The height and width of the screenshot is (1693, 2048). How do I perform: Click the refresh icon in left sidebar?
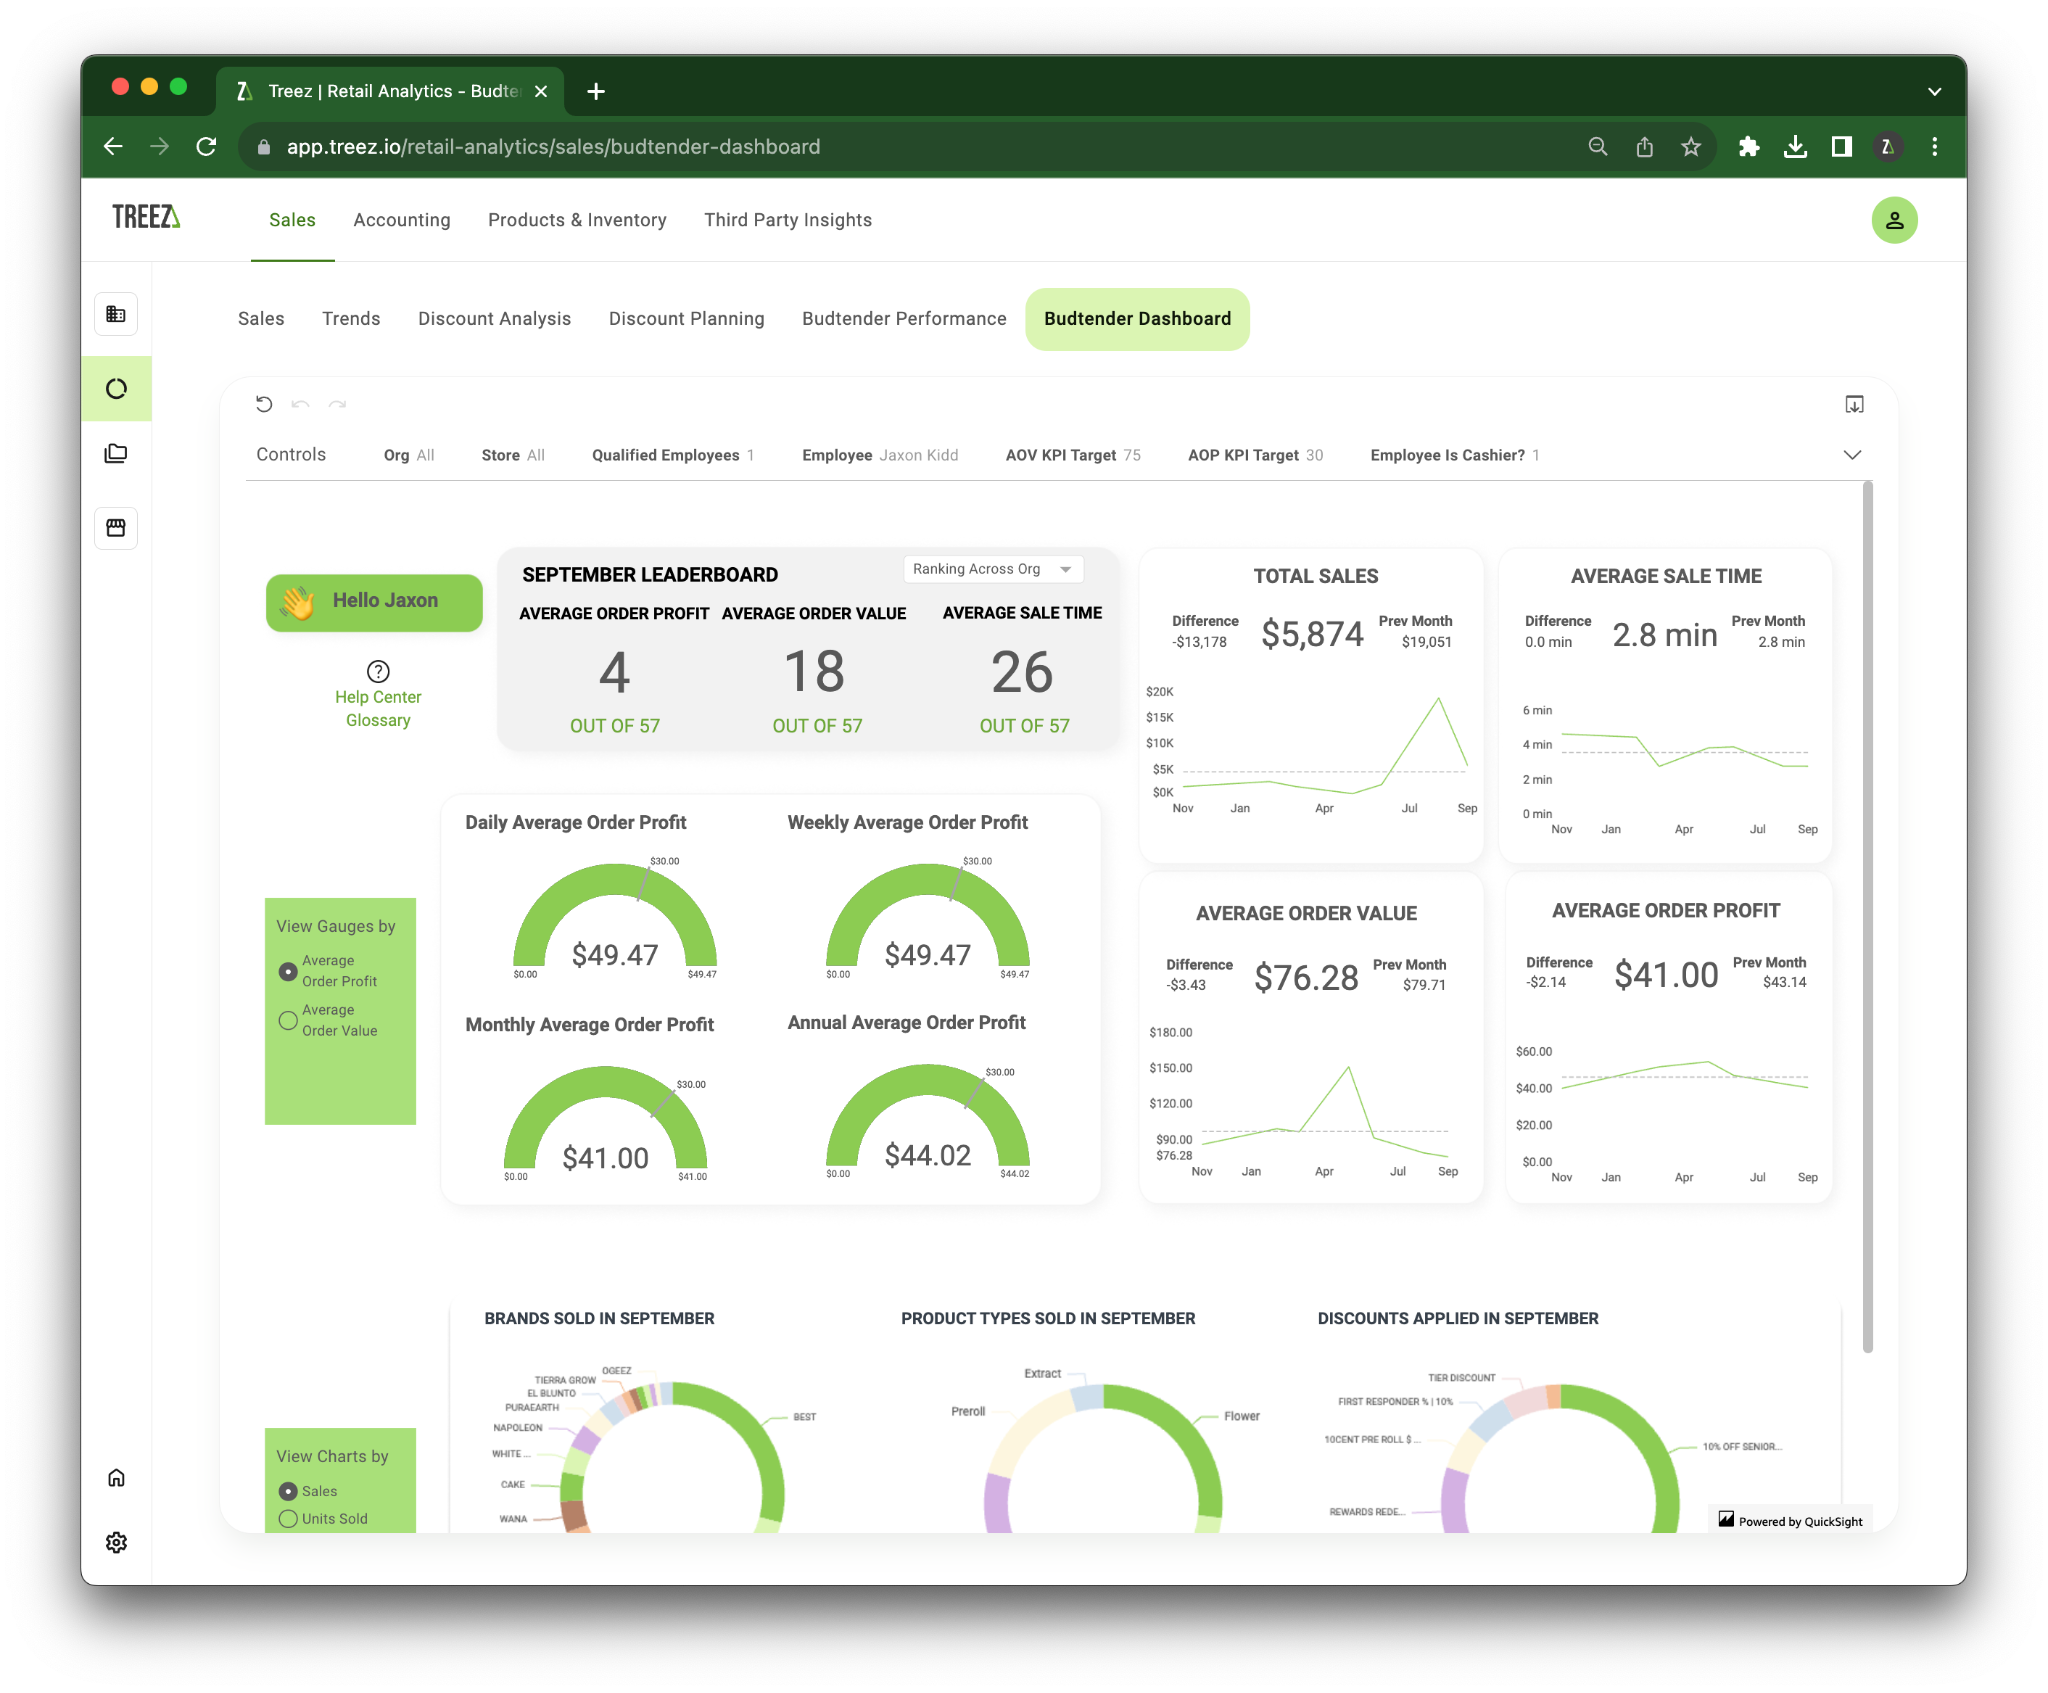point(116,389)
